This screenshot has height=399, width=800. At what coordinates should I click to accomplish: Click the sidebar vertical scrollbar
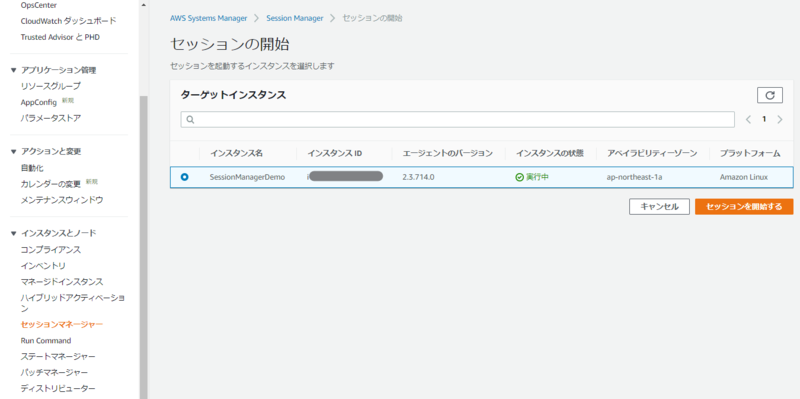pos(143,247)
